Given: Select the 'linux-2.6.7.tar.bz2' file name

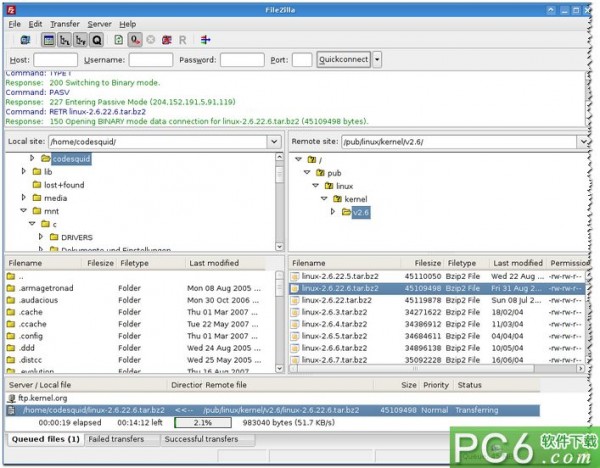Looking at the screenshot, I should tap(334, 360).
